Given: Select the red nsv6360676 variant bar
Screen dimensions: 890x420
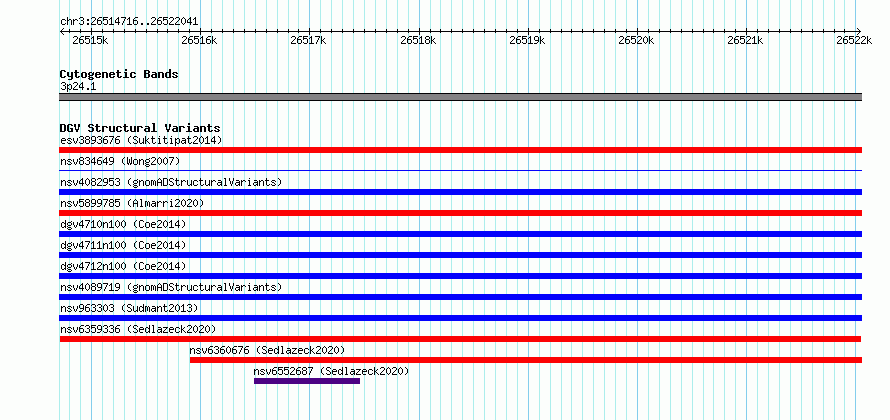Looking at the screenshot, I should [x=526, y=360].
